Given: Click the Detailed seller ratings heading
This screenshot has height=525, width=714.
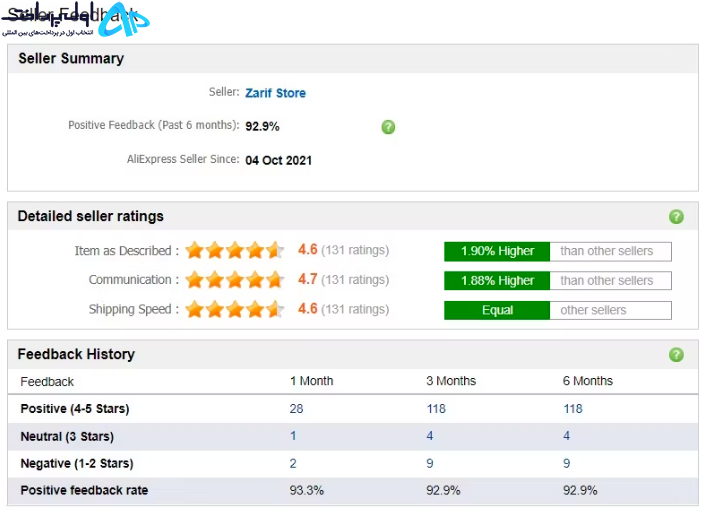Looking at the screenshot, I should point(91,216).
